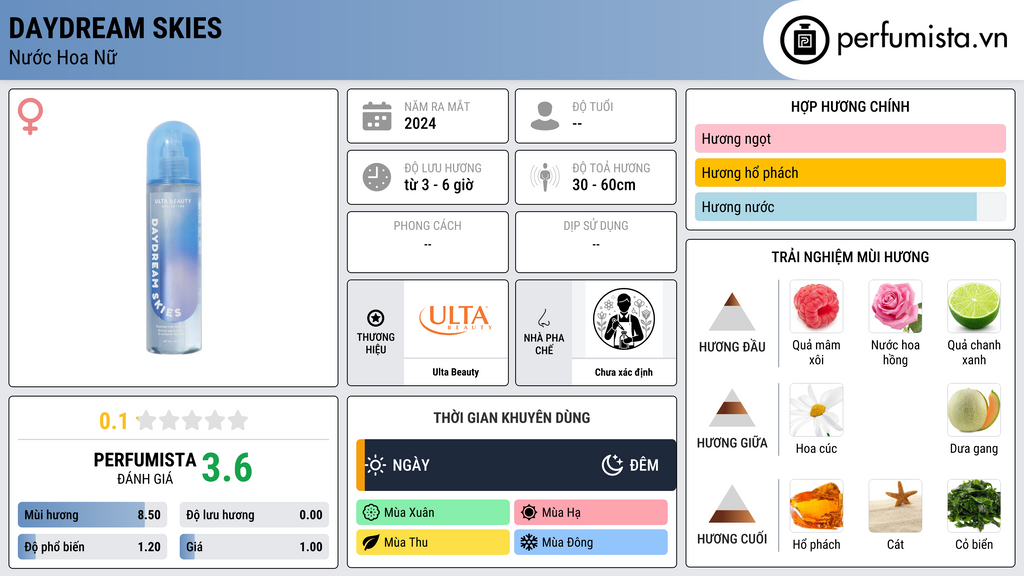Click the Chưa xác định perfumer label

624,372
